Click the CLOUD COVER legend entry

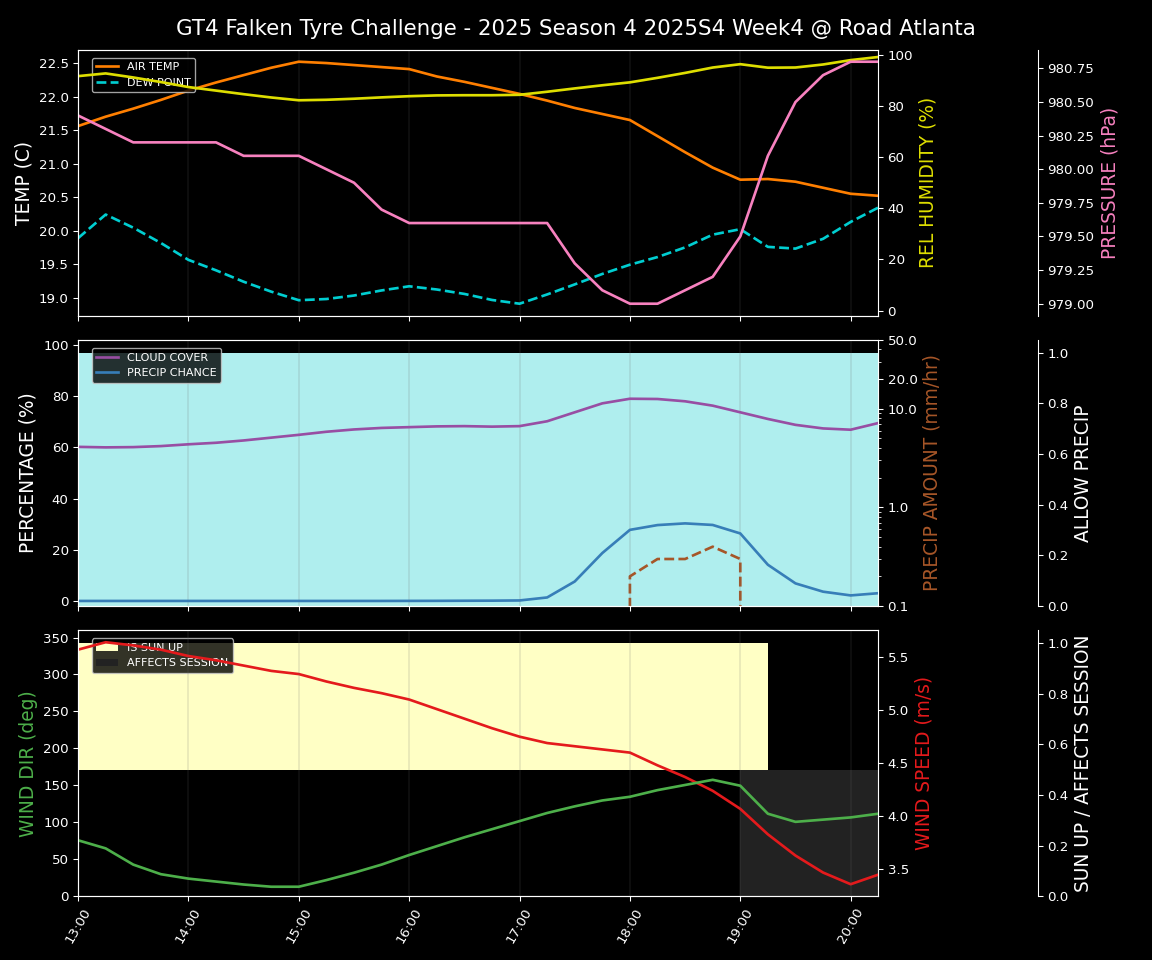click(167, 357)
